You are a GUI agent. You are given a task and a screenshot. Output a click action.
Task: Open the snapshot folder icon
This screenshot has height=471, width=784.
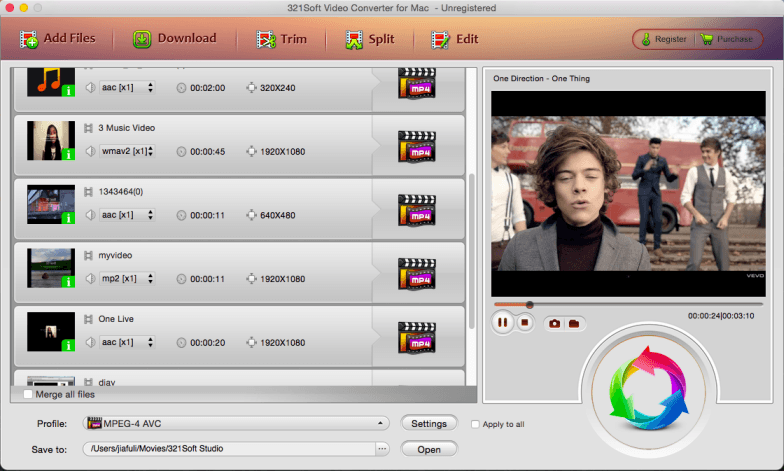pyautogui.click(x=574, y=324)
